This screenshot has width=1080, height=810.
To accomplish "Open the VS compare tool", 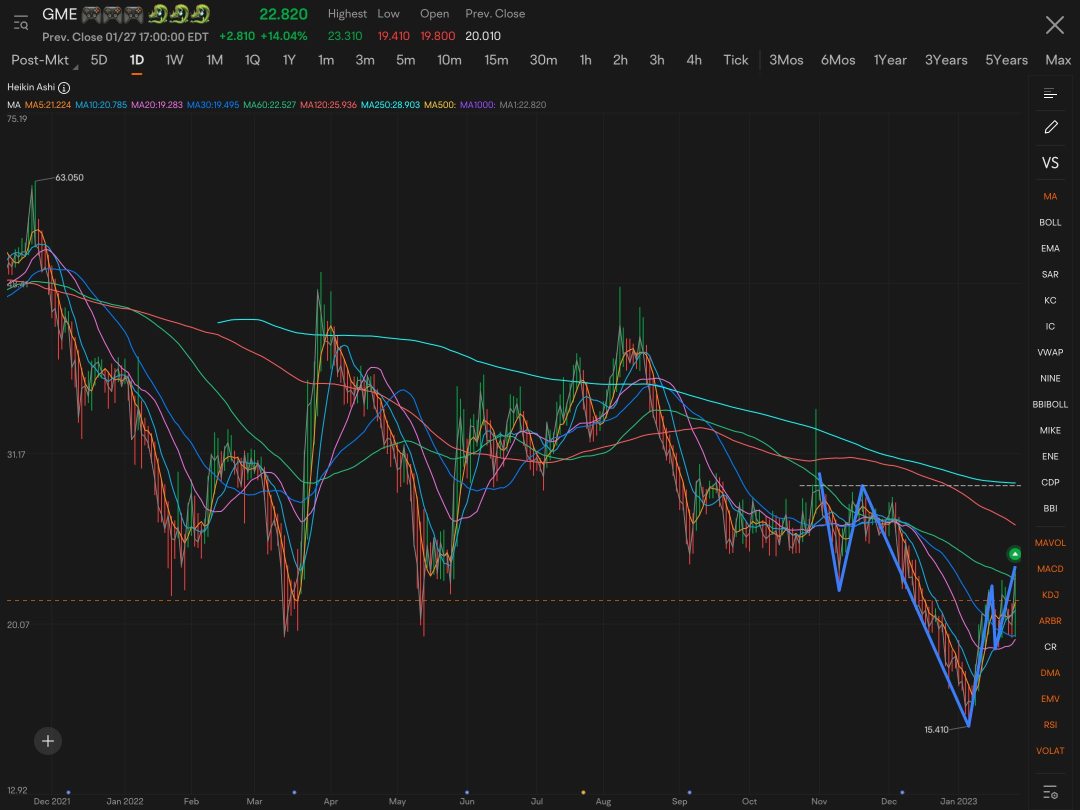I will (1050, 163).
